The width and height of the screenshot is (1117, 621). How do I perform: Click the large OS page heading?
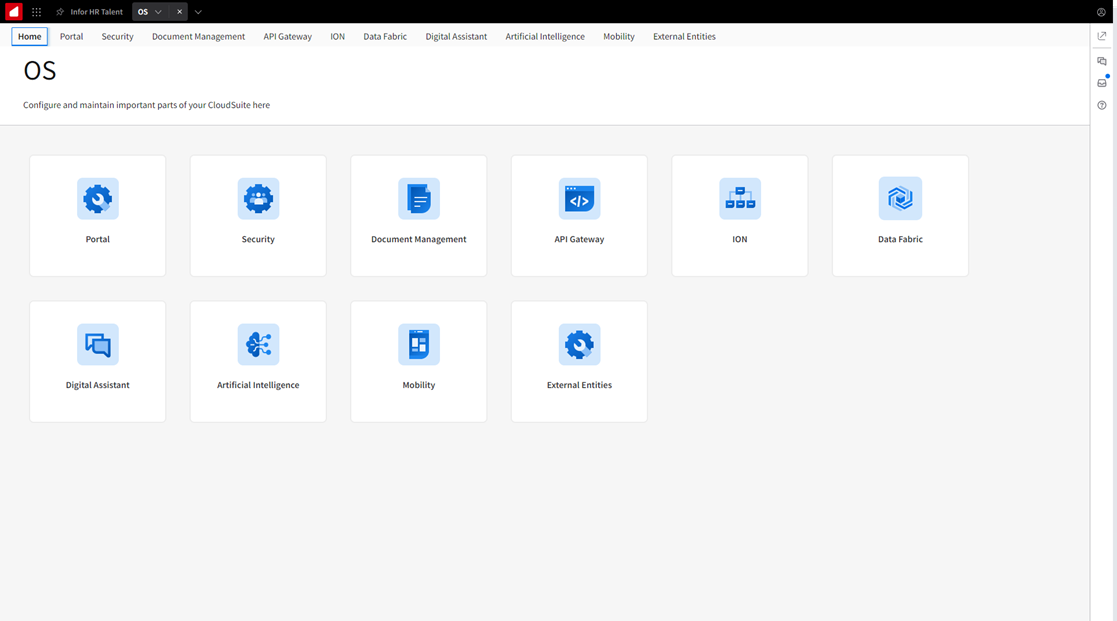[40, 71]
